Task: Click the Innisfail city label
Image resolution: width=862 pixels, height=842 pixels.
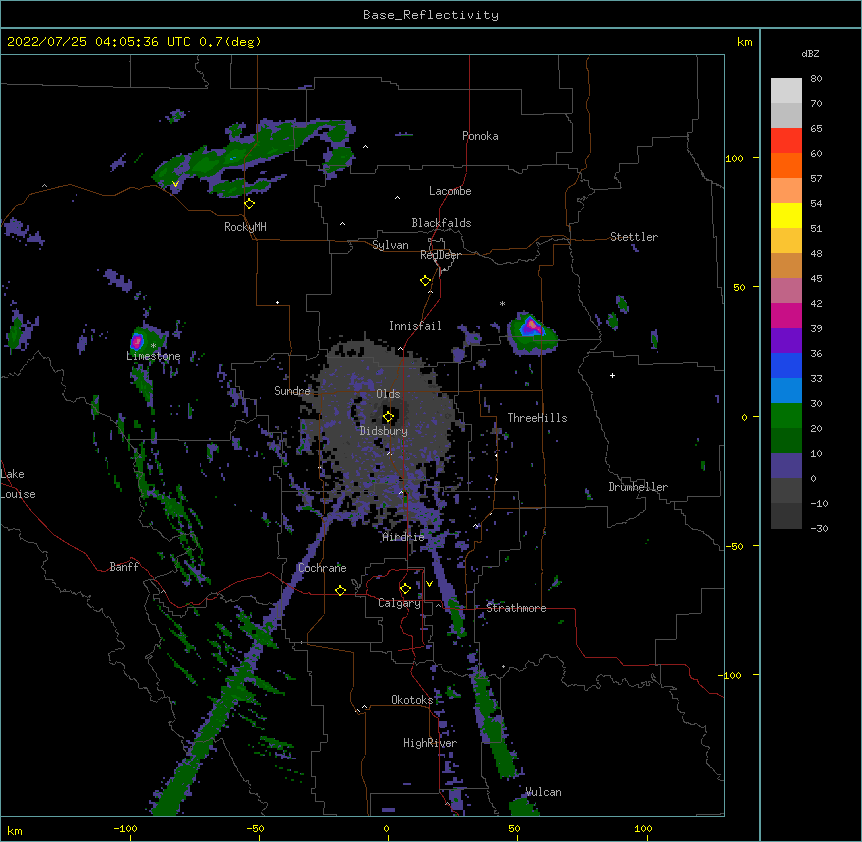Action: [415, 326]
